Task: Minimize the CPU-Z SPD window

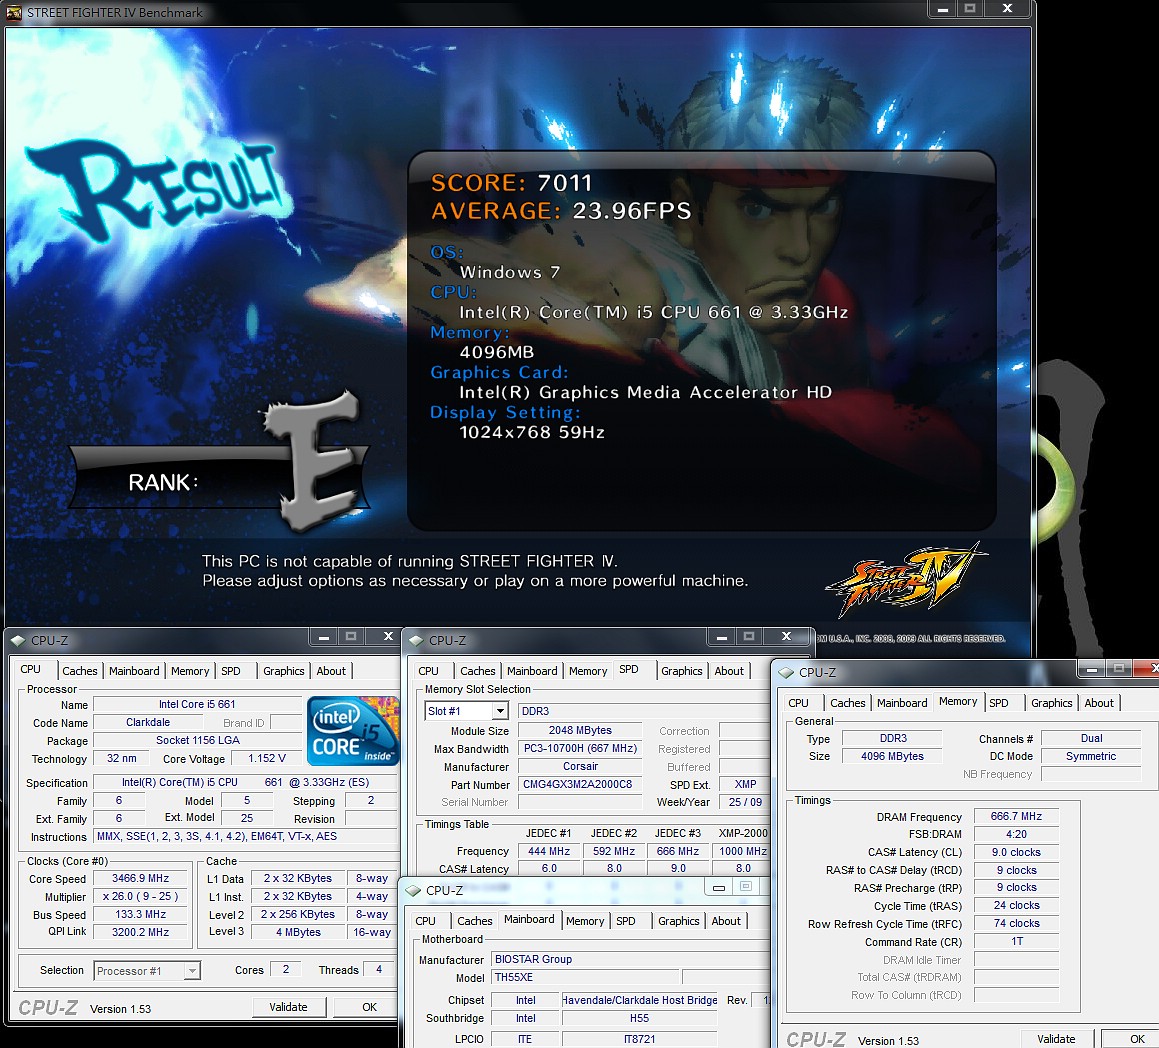Action: tap(721, 636)
